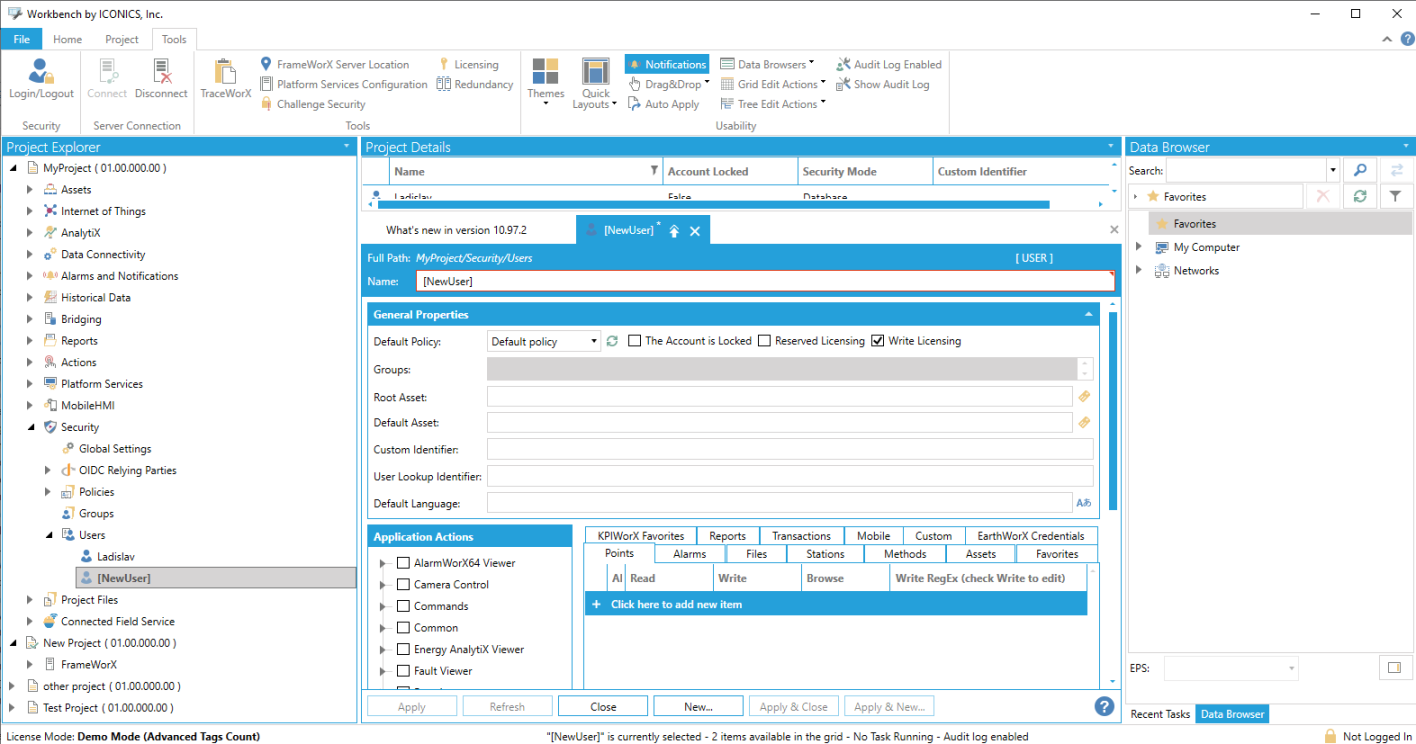
Task: Open FrameWorX Server Location
Action: 334,64
